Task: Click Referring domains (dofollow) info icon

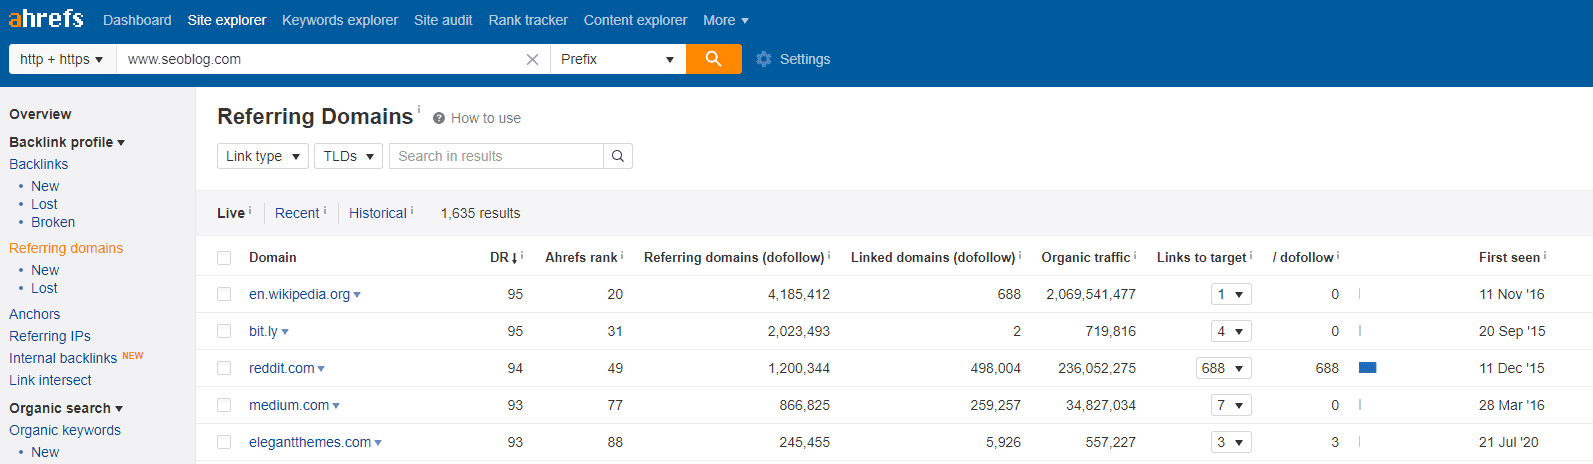Action: click(x=829, y=255)
